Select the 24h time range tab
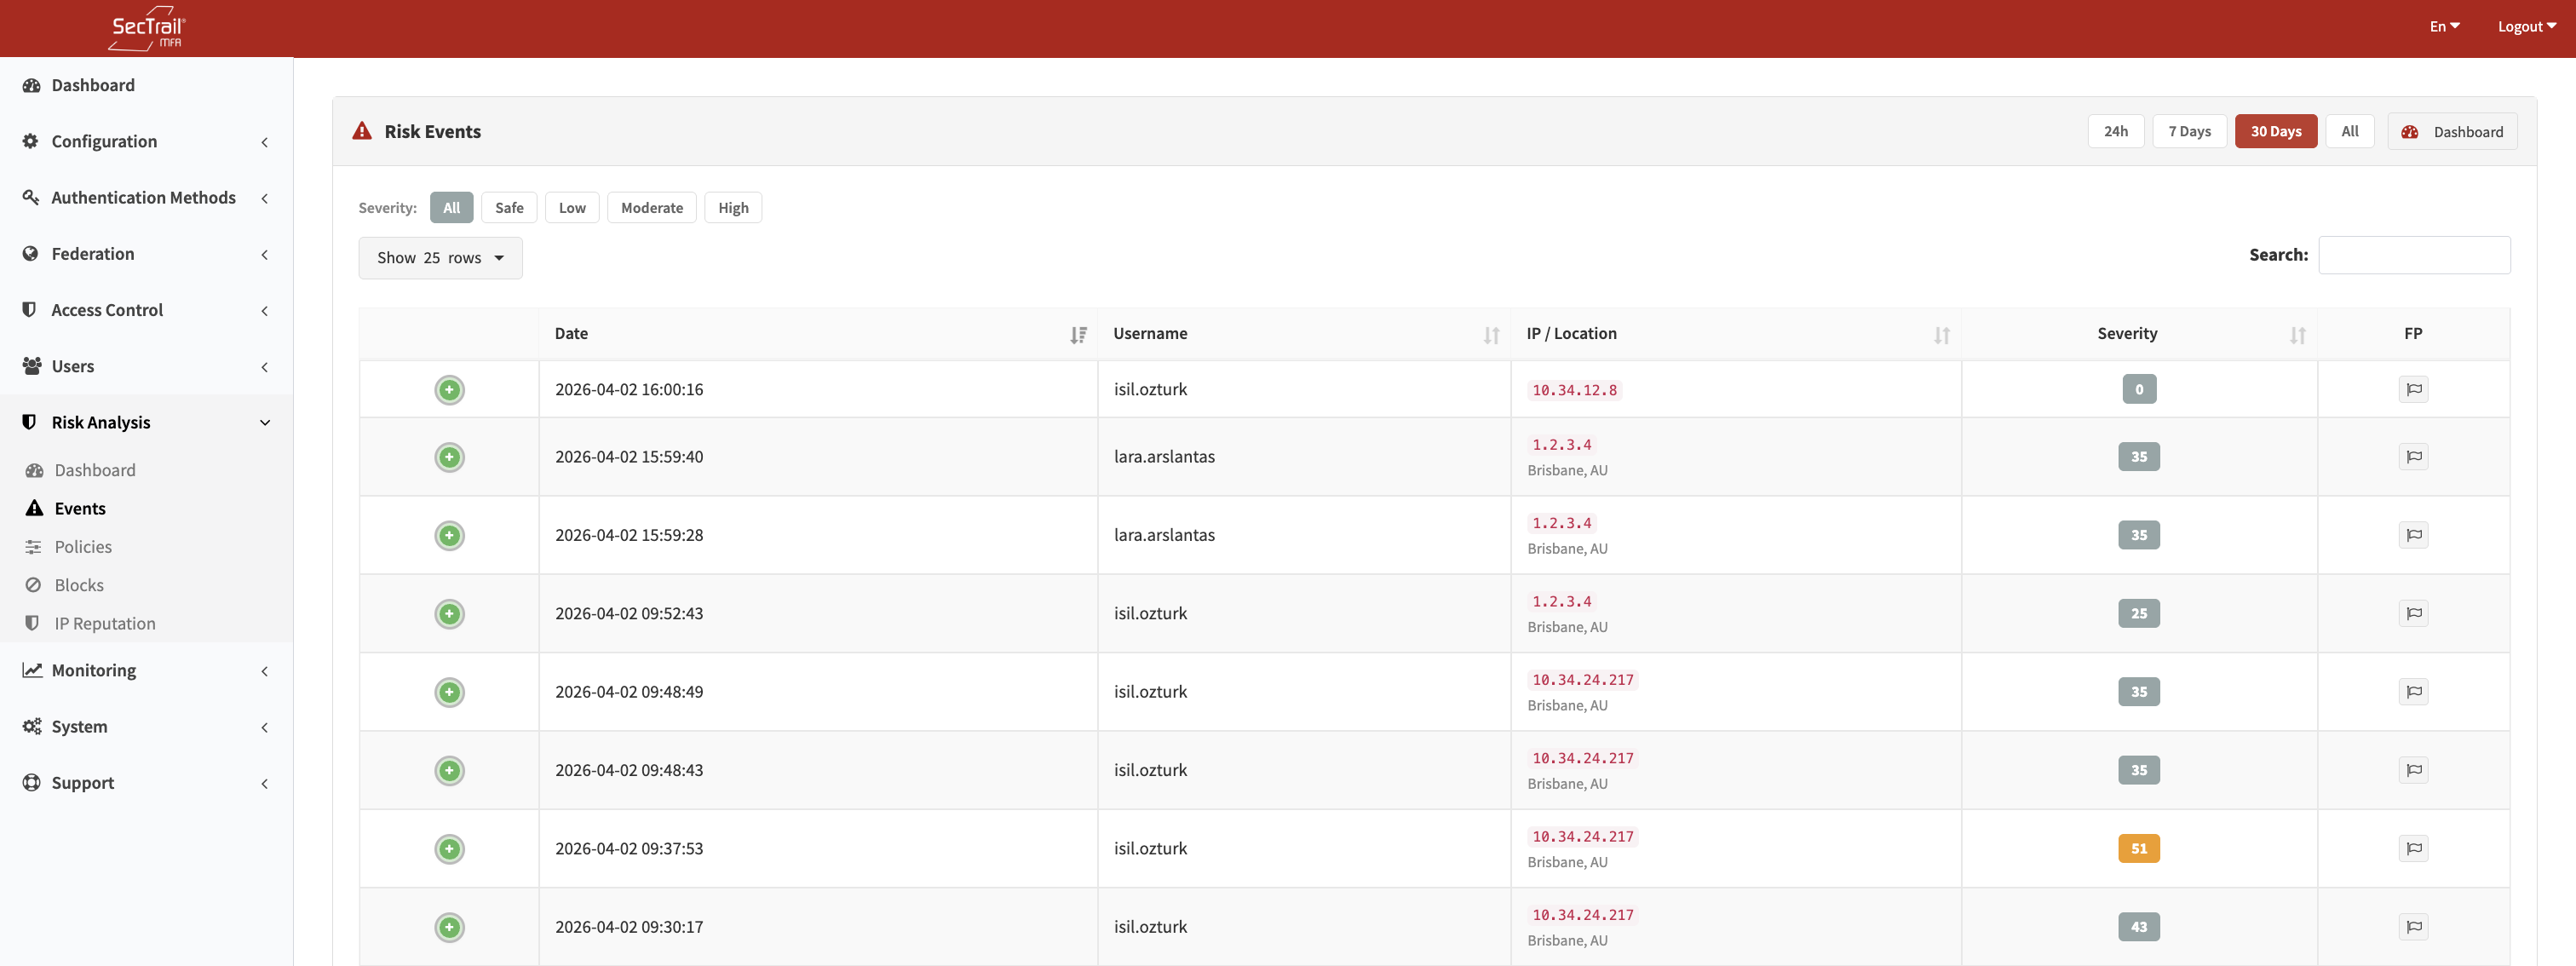This screenshot has height=966, width=2576. click(2116, 131)
